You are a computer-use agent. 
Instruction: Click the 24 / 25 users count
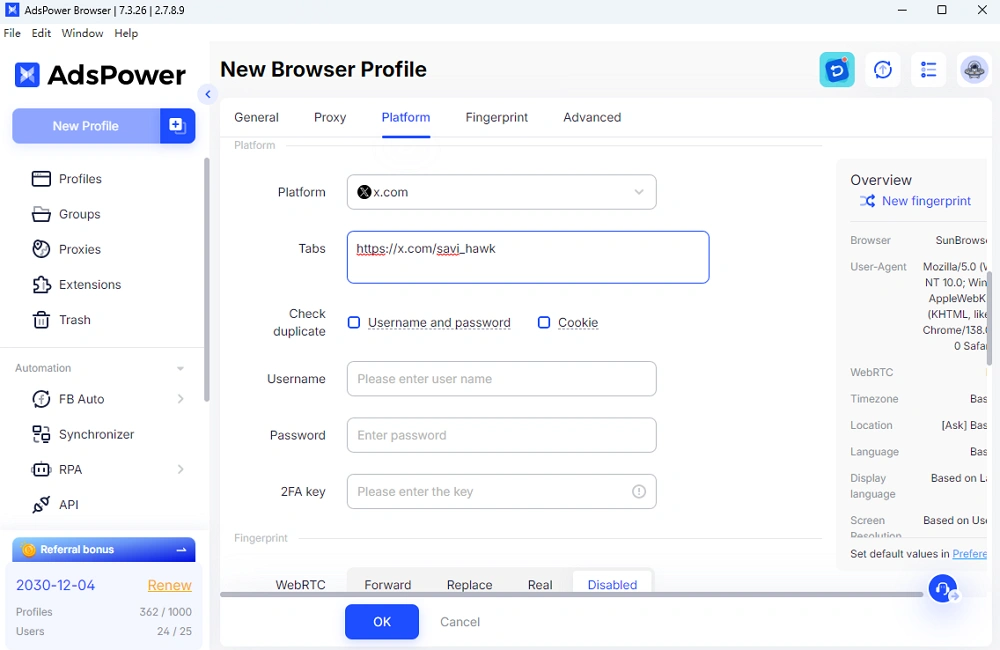coord(174,631)
